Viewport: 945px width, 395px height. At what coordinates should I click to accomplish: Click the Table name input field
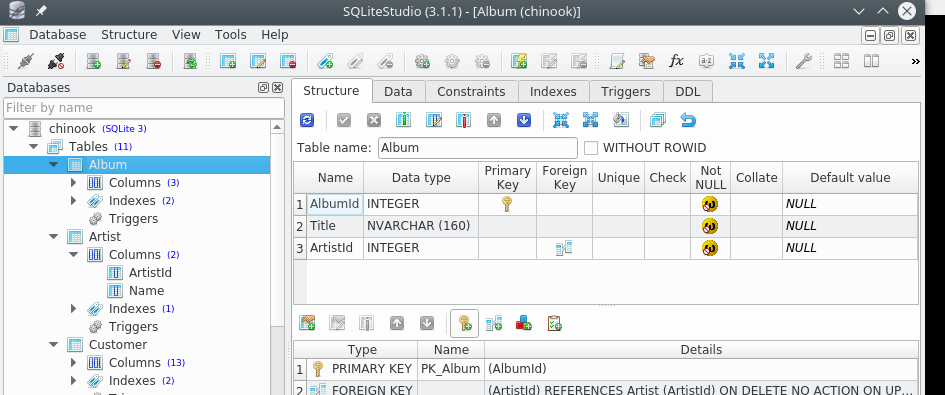(478, 148)
